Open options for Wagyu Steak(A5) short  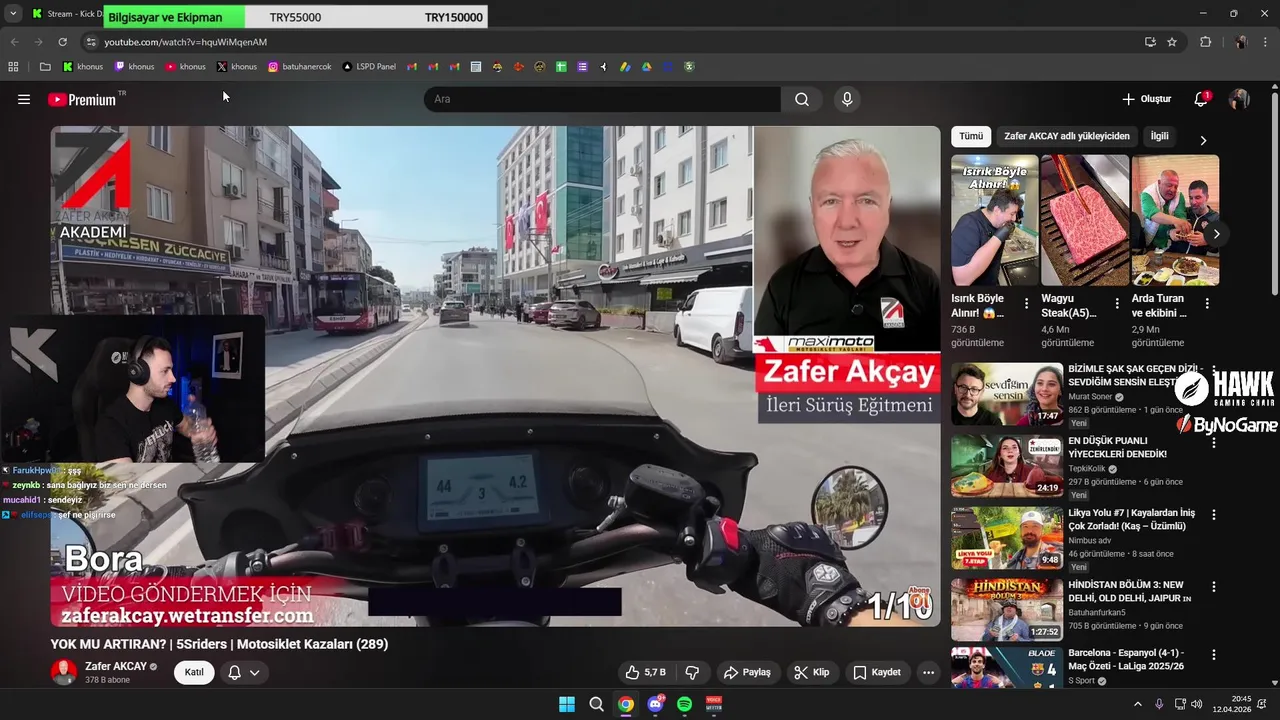point(1117,303)
